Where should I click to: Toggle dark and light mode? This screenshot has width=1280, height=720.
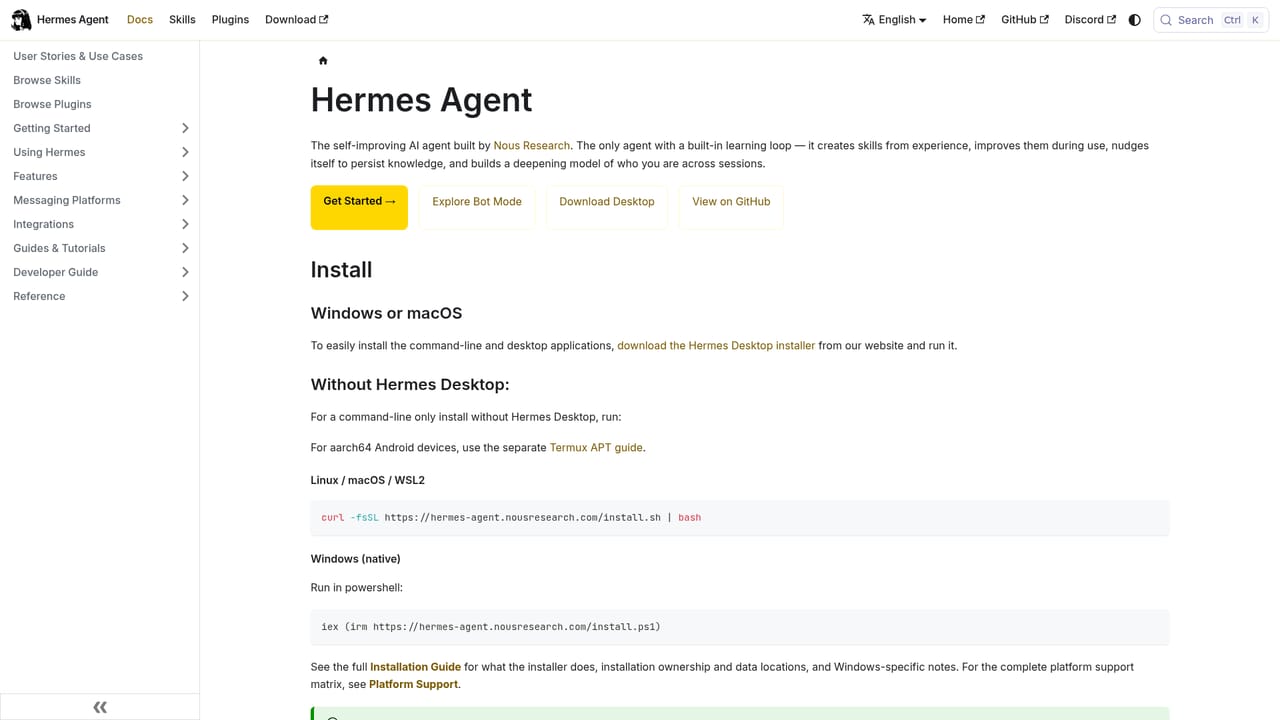point(1134,20)
